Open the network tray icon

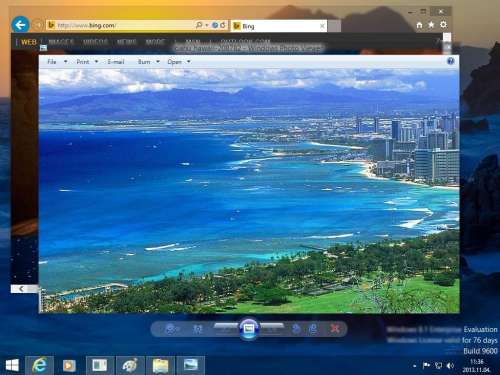pos(438,366)
